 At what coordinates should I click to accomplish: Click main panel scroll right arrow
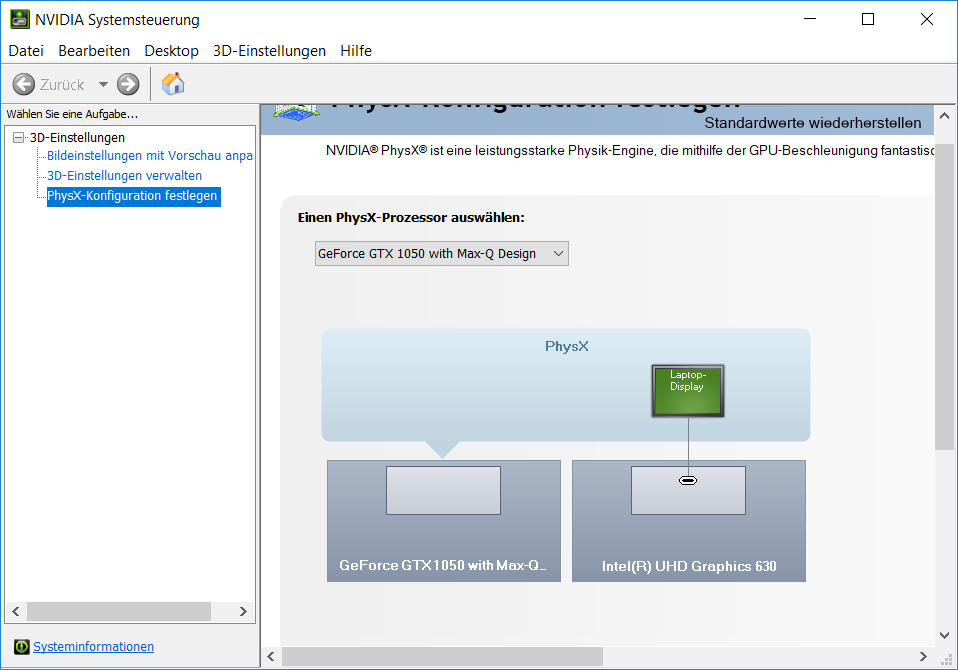923,657
